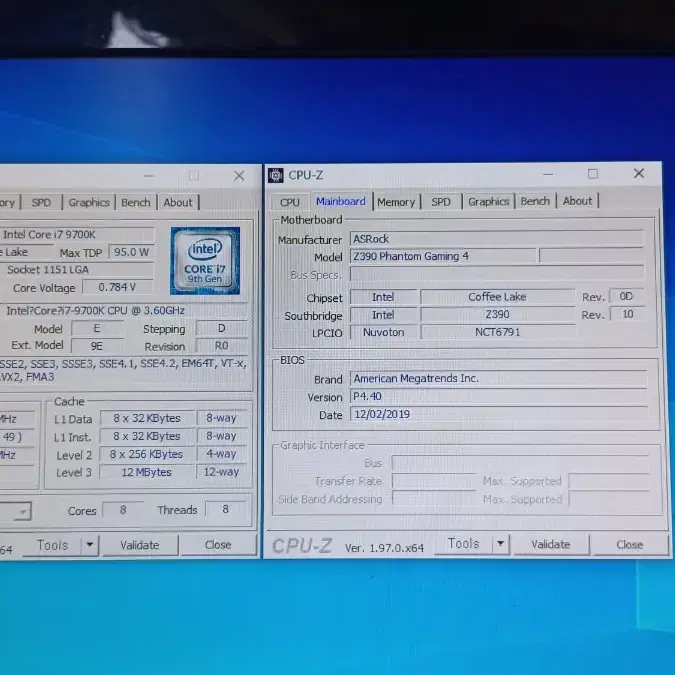Viewport: 675px width, 675px height.
Task: Open the CPU tab in Mainboard window
Action: (289, 202)
